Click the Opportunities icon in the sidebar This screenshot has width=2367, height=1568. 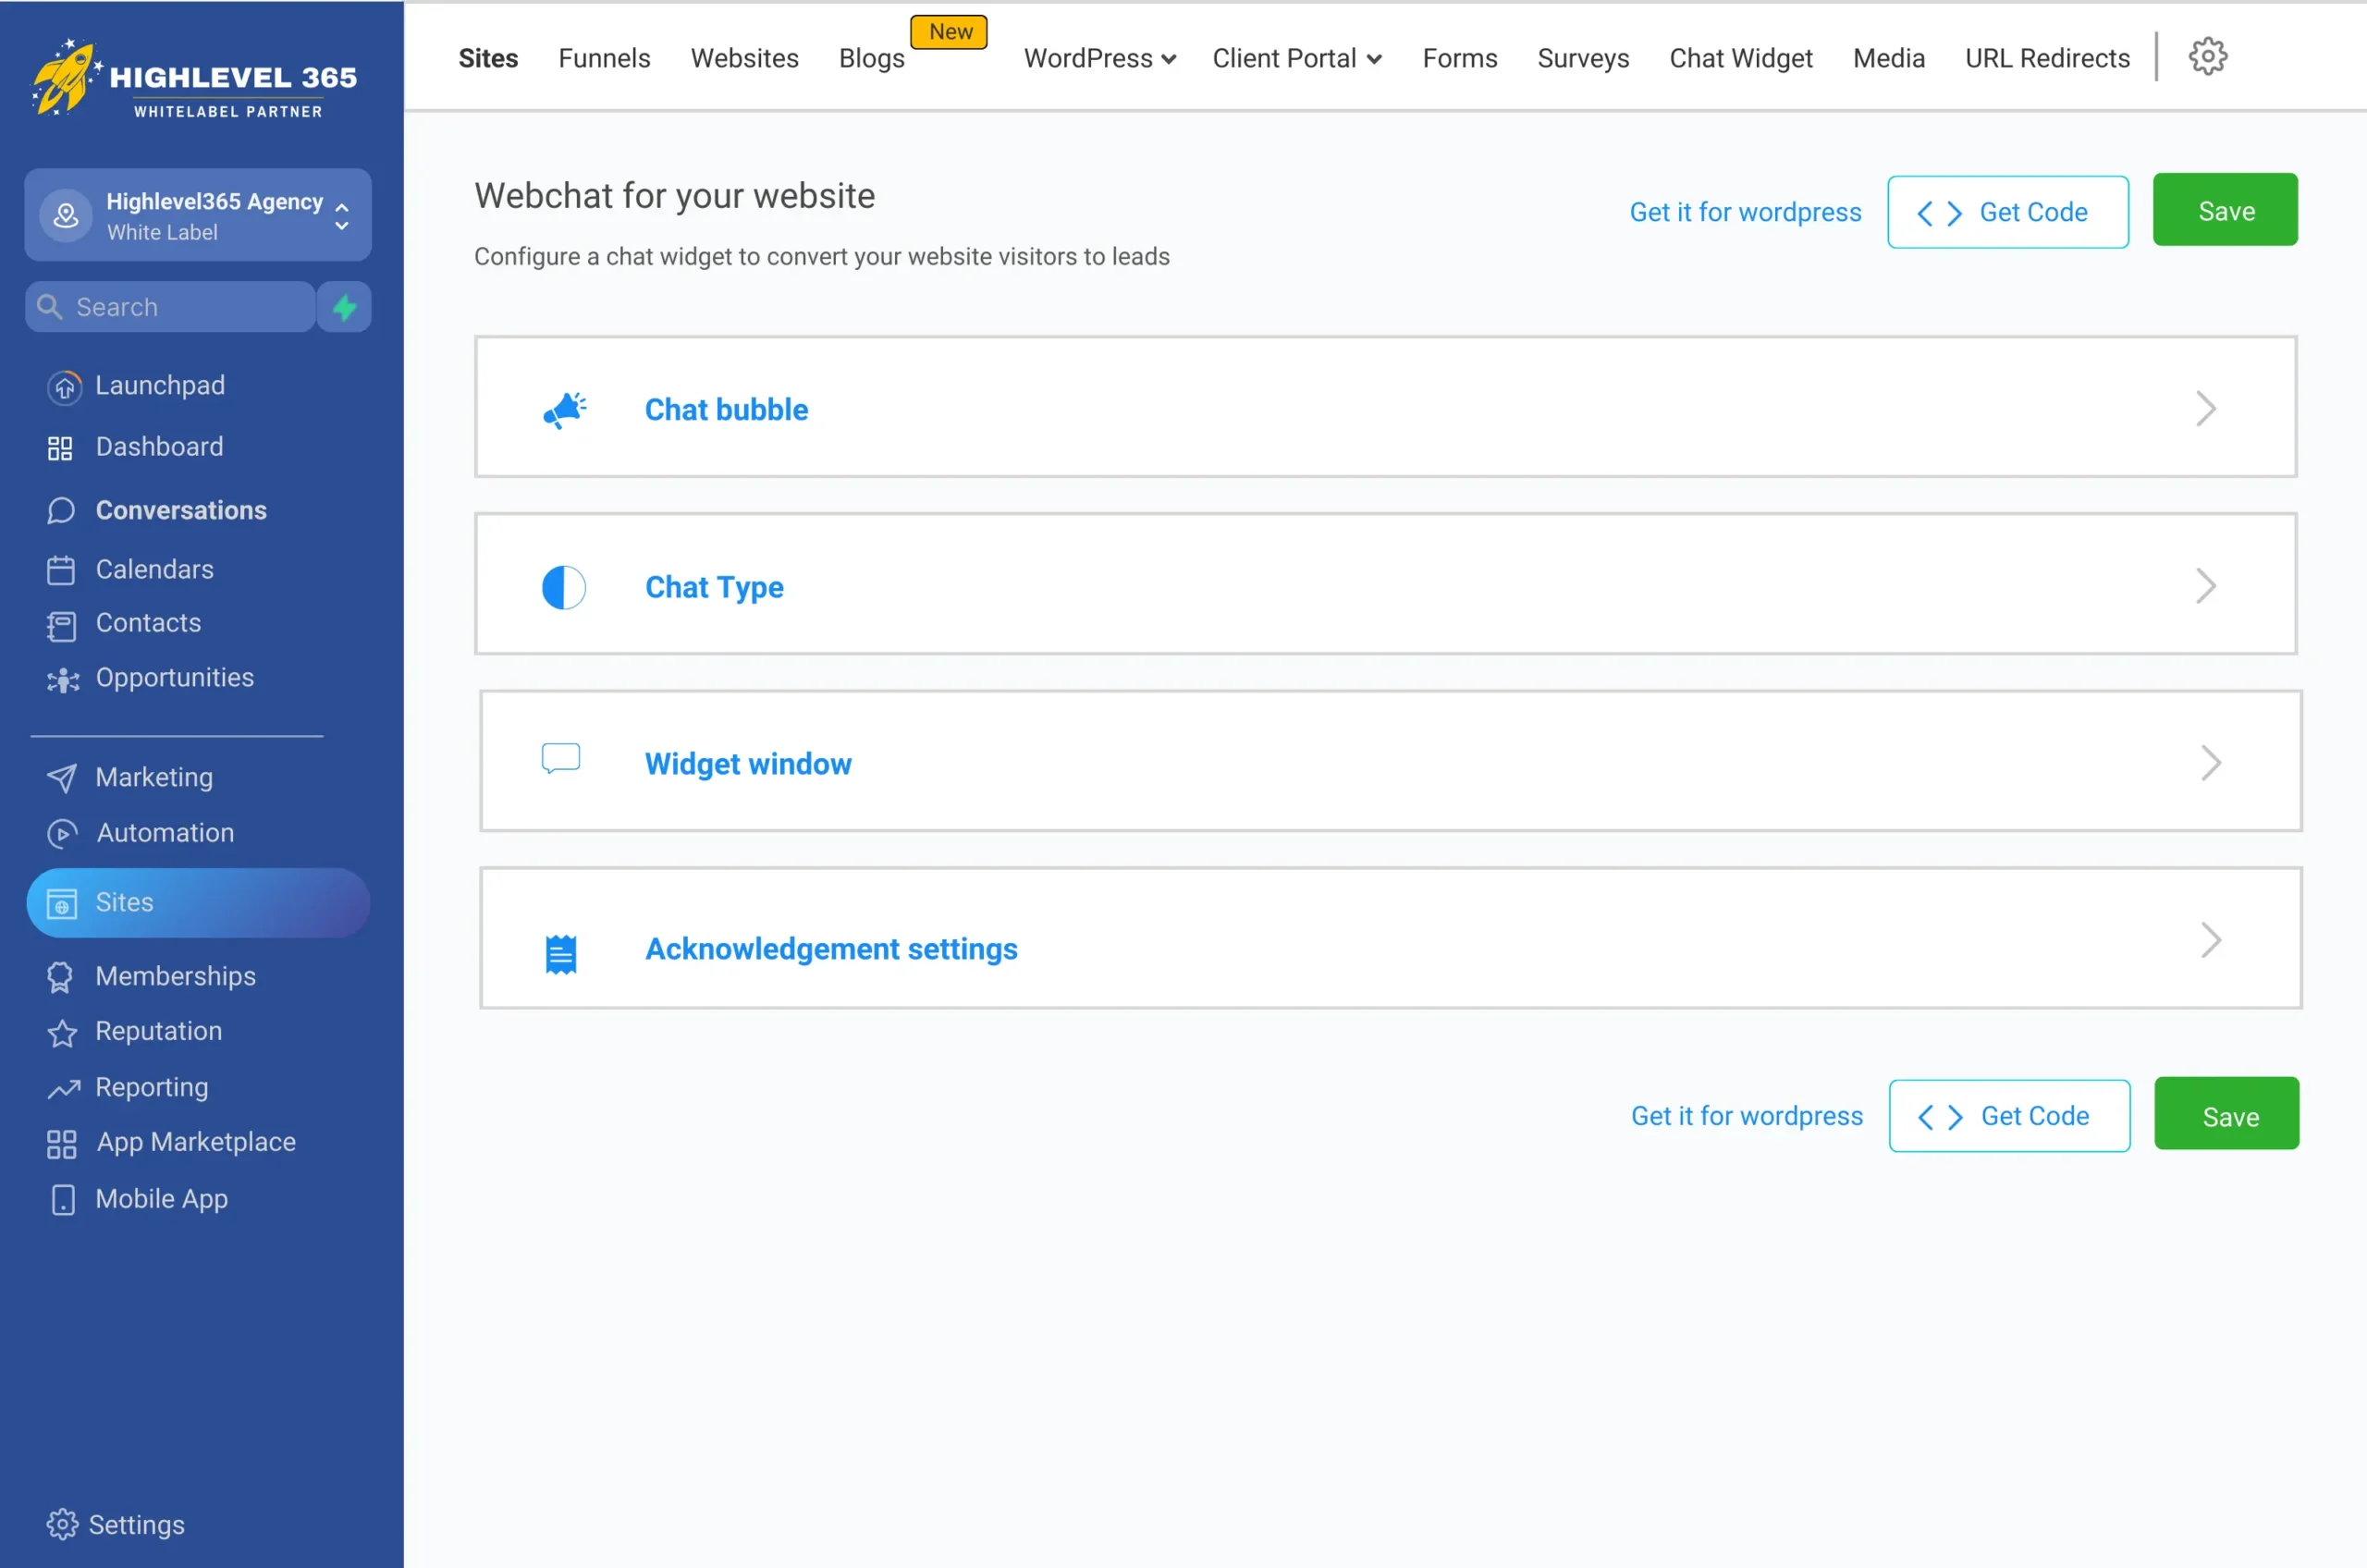point(63,680)
